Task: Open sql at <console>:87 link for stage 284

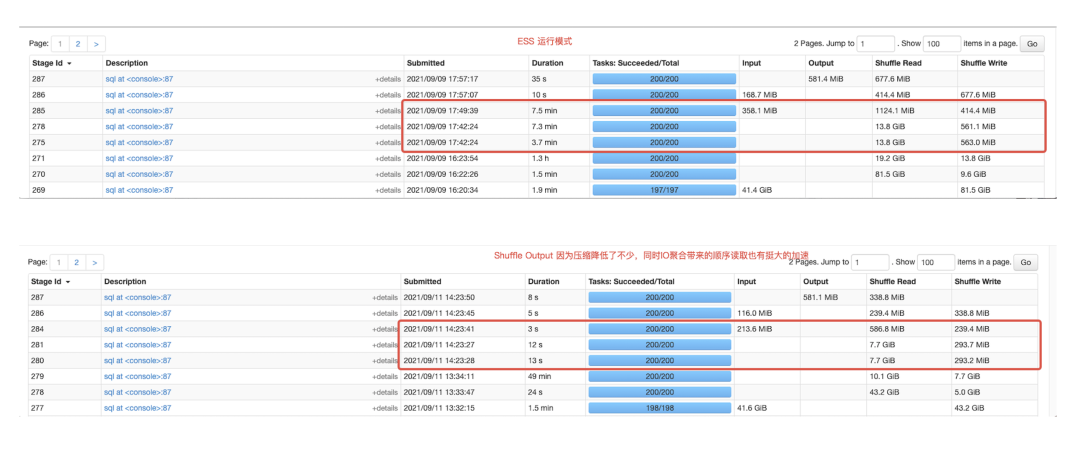Action: point(138,329)
